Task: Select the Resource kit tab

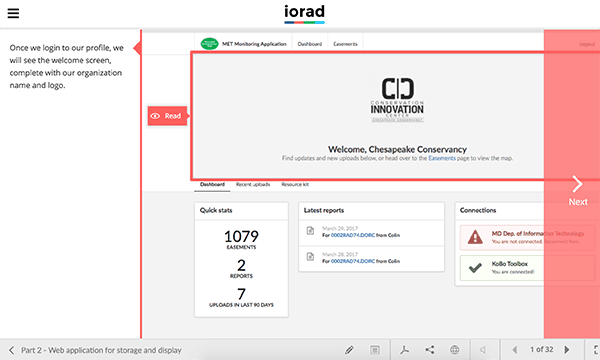Action: point(295,184)
